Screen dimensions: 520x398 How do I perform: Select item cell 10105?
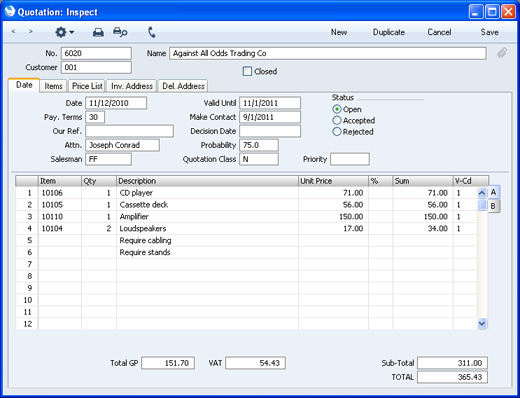pyautogui.click(x=60, y=205)
